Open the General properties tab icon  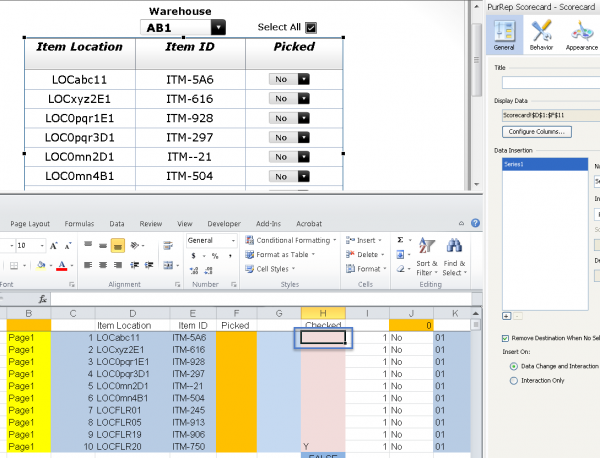pyautogui.click(x=504, y=35)
